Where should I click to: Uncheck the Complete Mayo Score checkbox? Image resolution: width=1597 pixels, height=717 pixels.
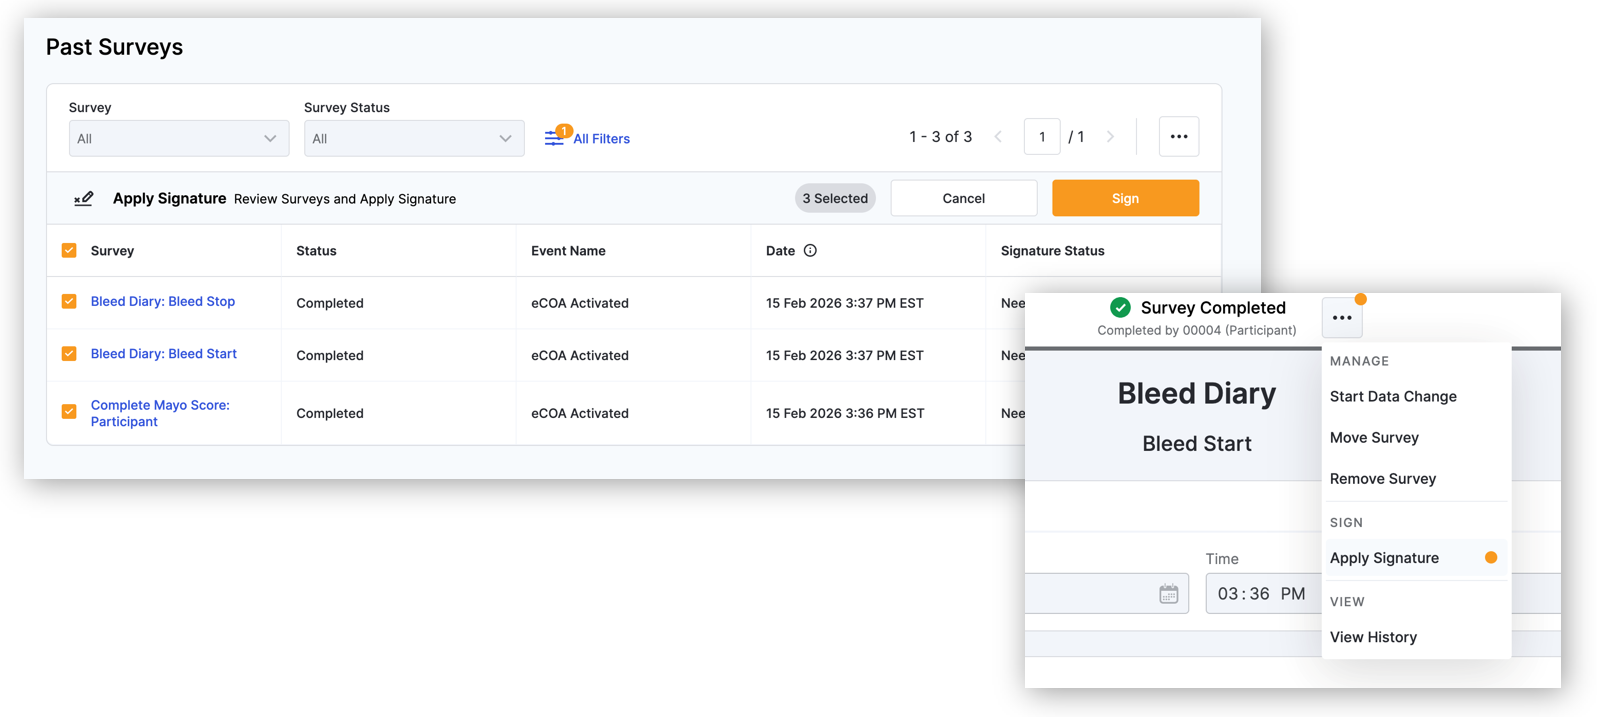69,412
